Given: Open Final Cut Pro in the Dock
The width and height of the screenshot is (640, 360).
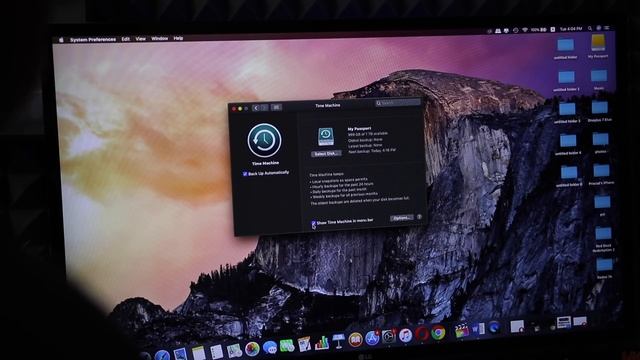Looking at the screenshot, I should tap(461, 331).
